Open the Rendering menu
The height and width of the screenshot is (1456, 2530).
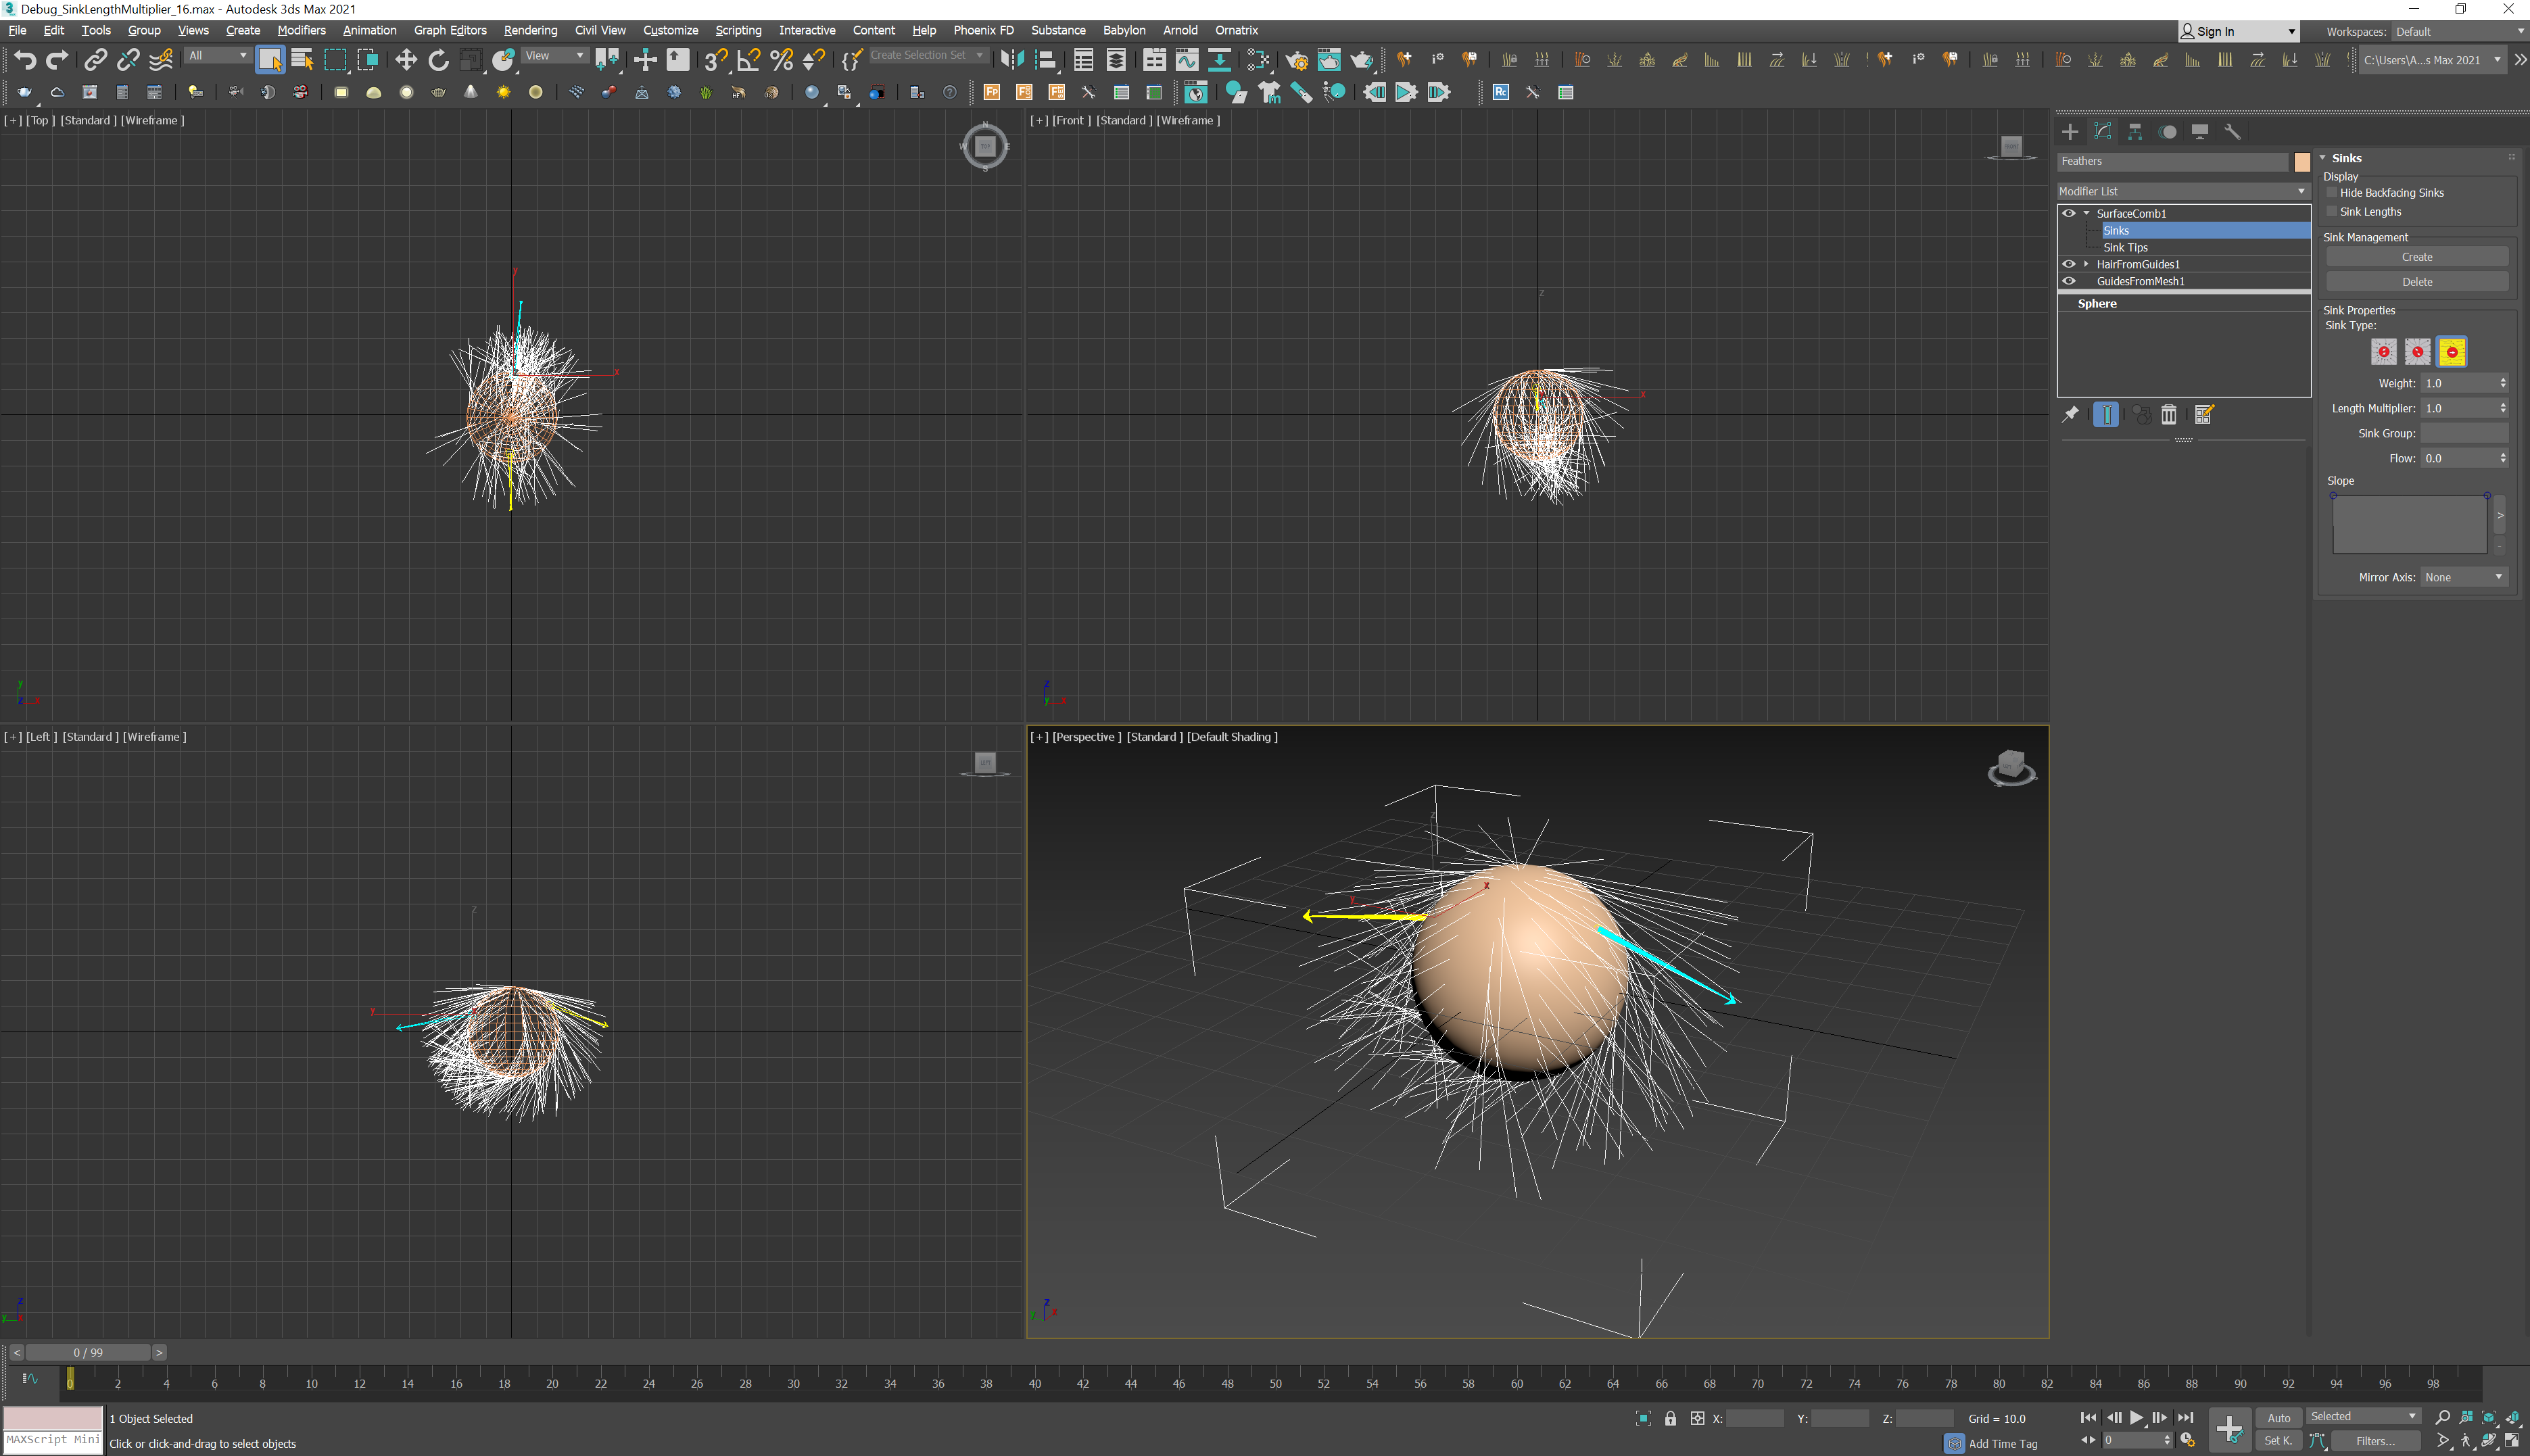coord(530,30)
